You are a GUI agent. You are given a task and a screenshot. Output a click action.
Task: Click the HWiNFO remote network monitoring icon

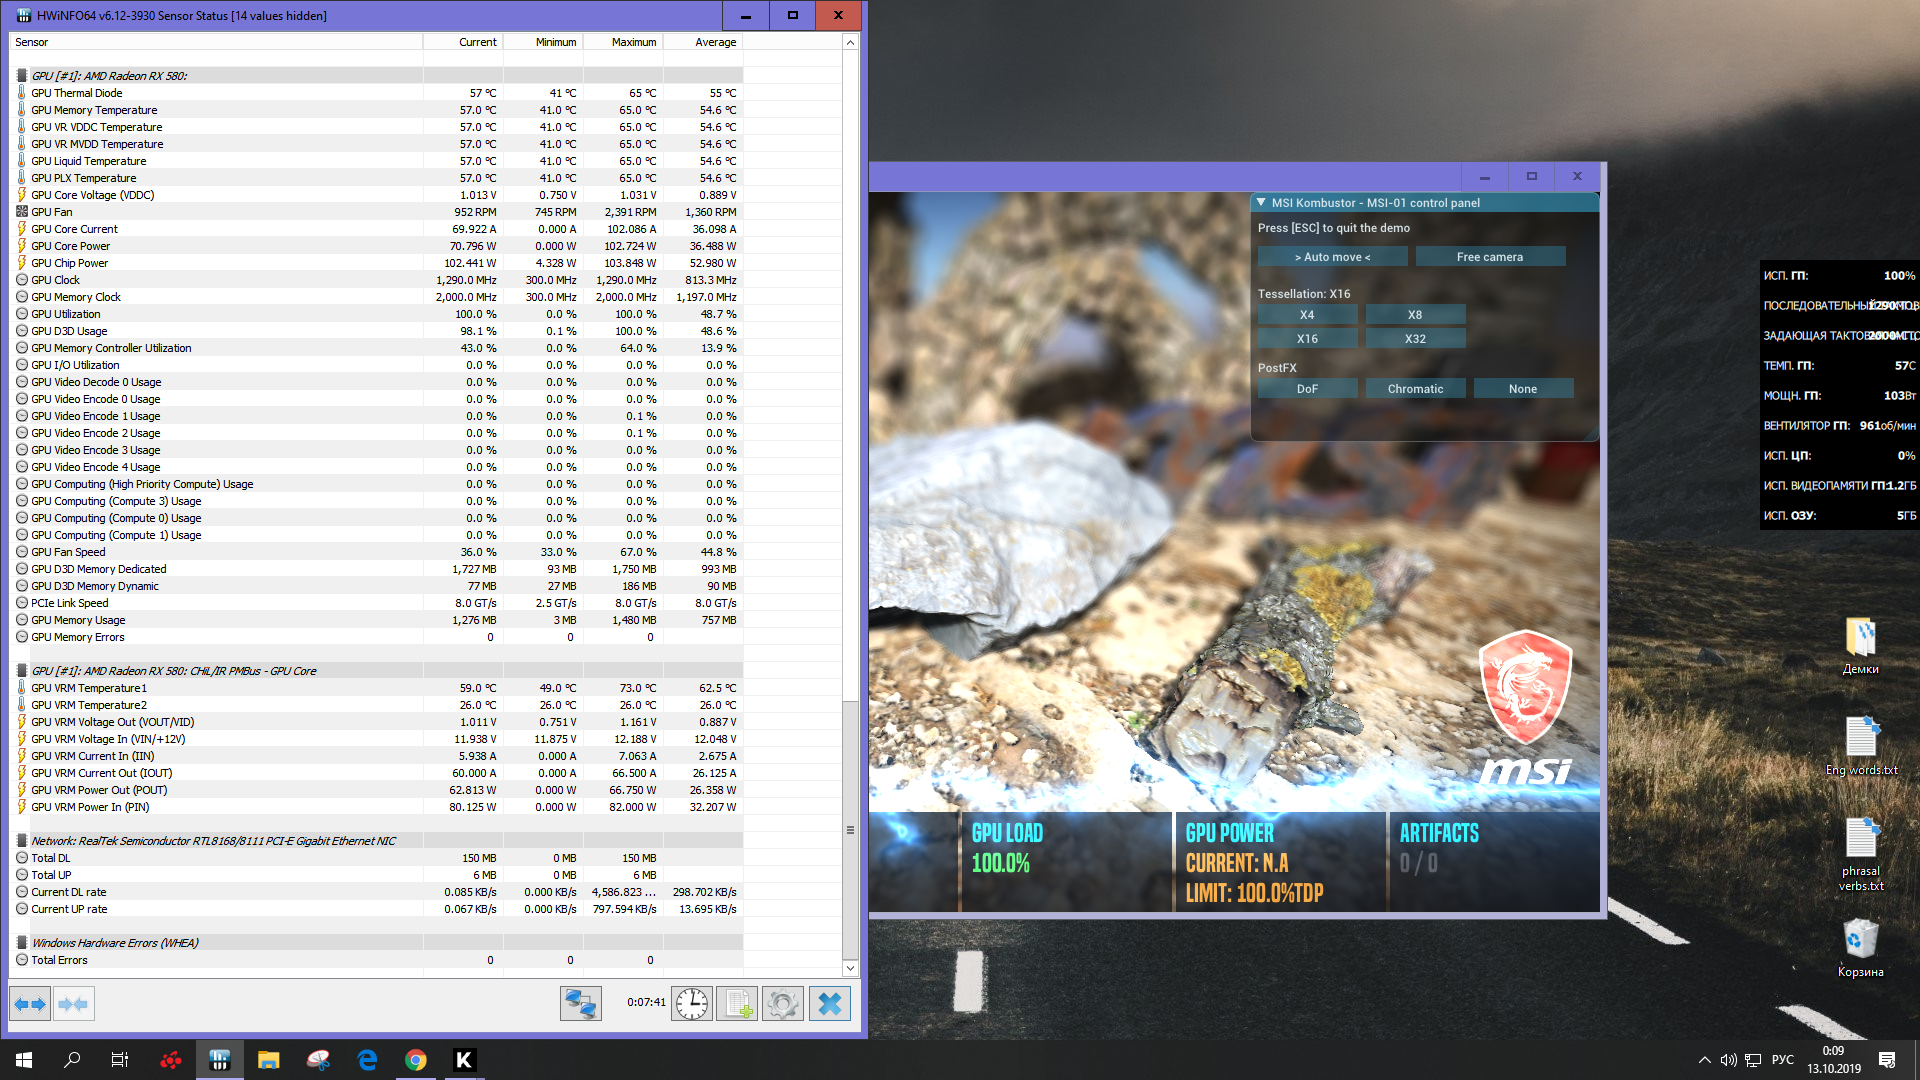(x=580, y=1003)
